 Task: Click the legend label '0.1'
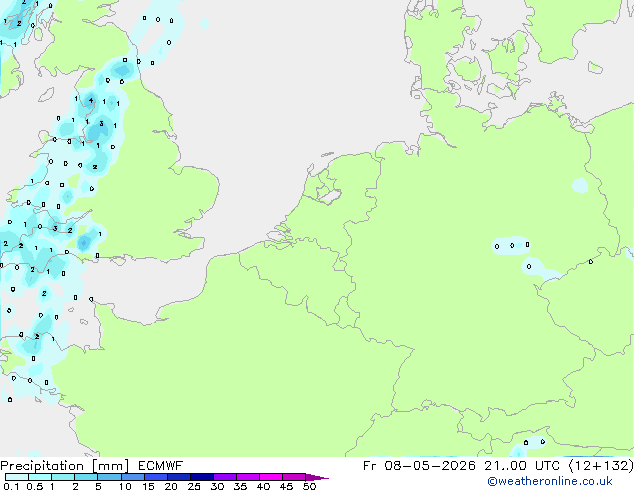[11, 486]
